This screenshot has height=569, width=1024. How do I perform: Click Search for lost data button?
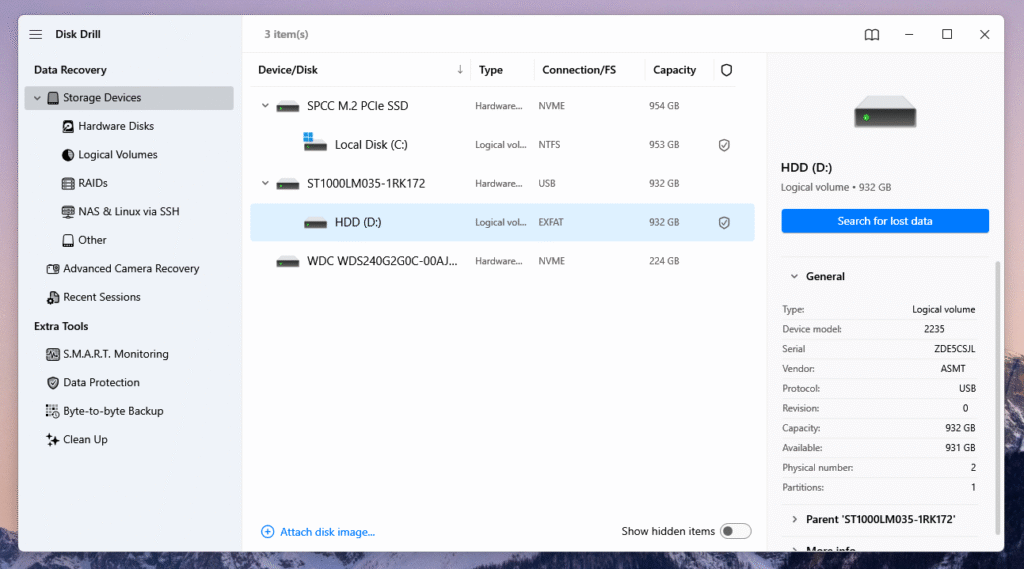pos(884,221)
